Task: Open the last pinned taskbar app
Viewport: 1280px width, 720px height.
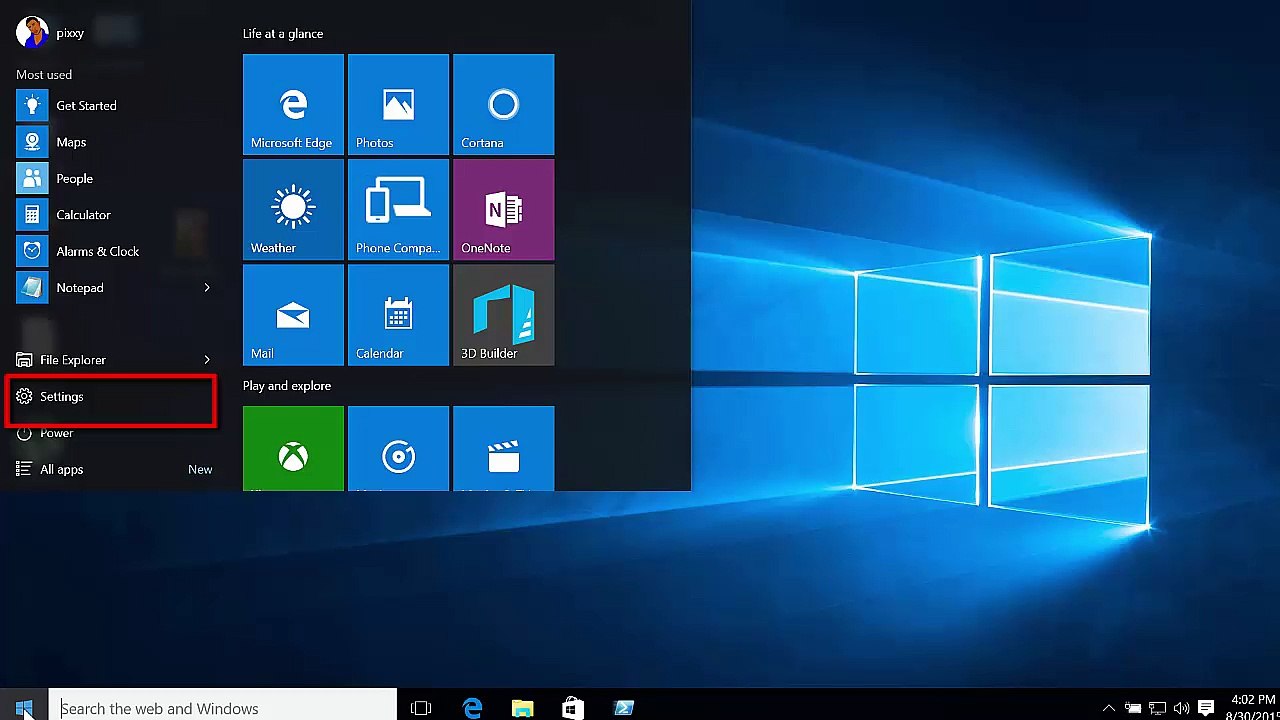Action: point(623,708)
